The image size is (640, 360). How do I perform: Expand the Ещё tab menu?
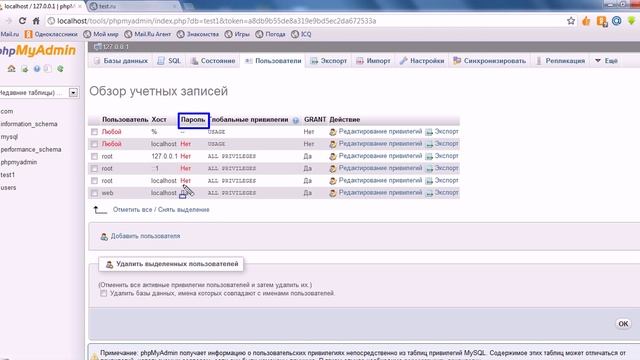(x=606, y=61)
